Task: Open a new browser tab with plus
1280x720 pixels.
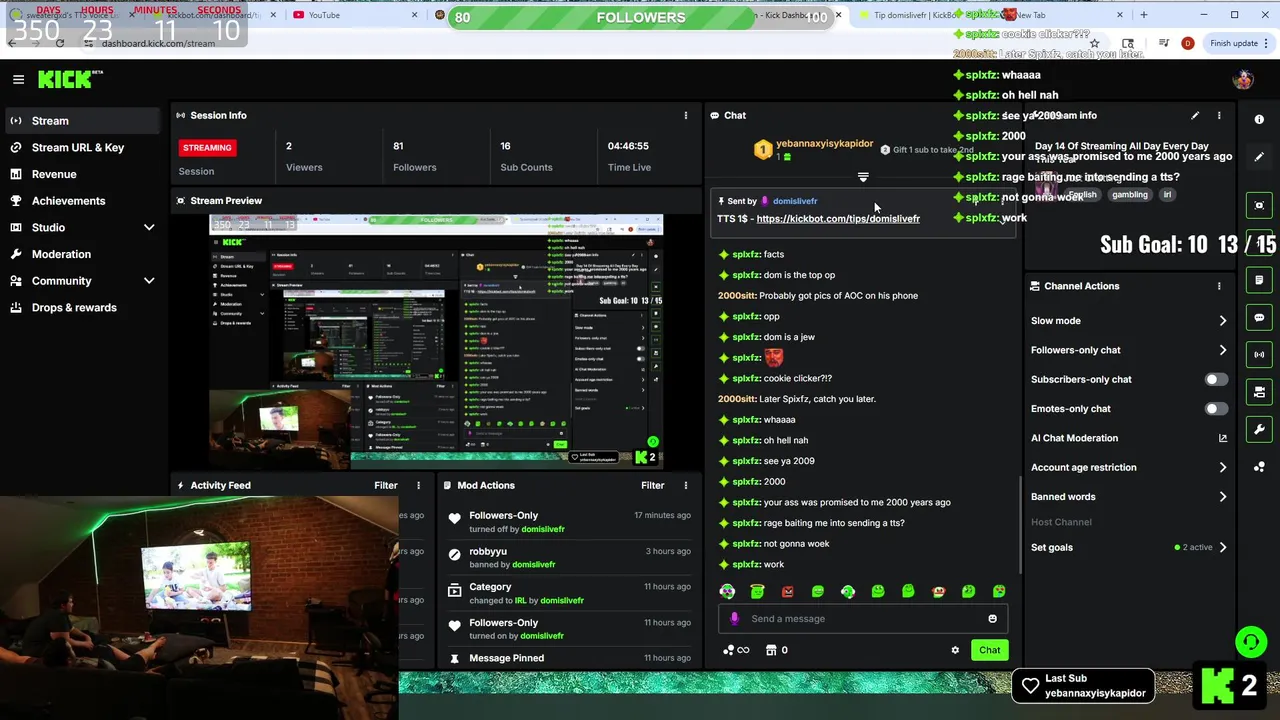Action: pos(1144,15)
